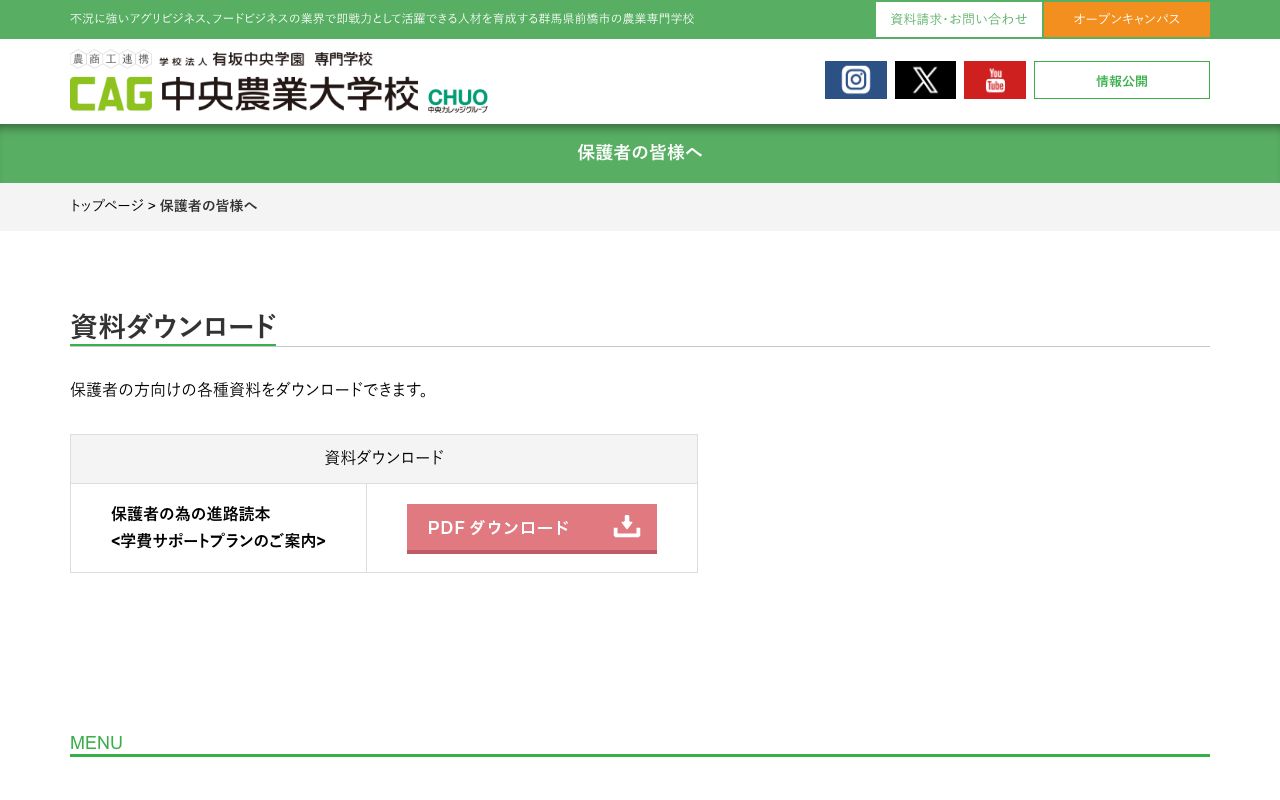Navigate to トップページ via the breadcrumb

(x=106, y=206)
